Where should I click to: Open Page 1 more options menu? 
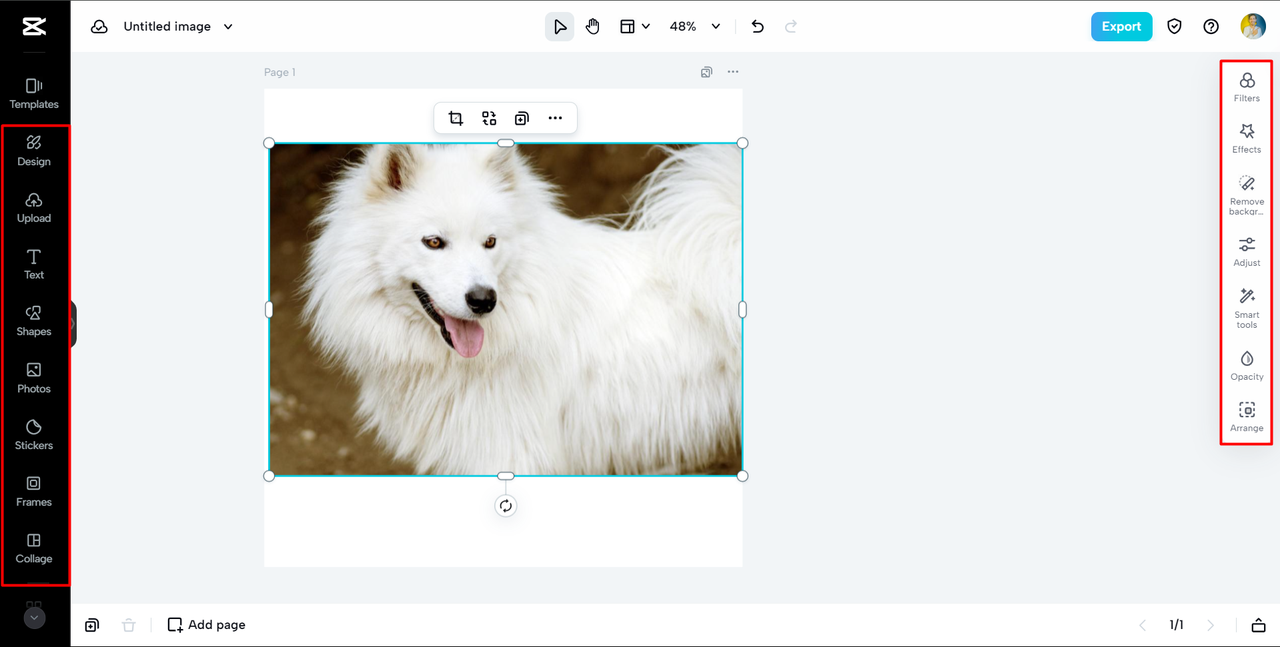tap(733, 72)
